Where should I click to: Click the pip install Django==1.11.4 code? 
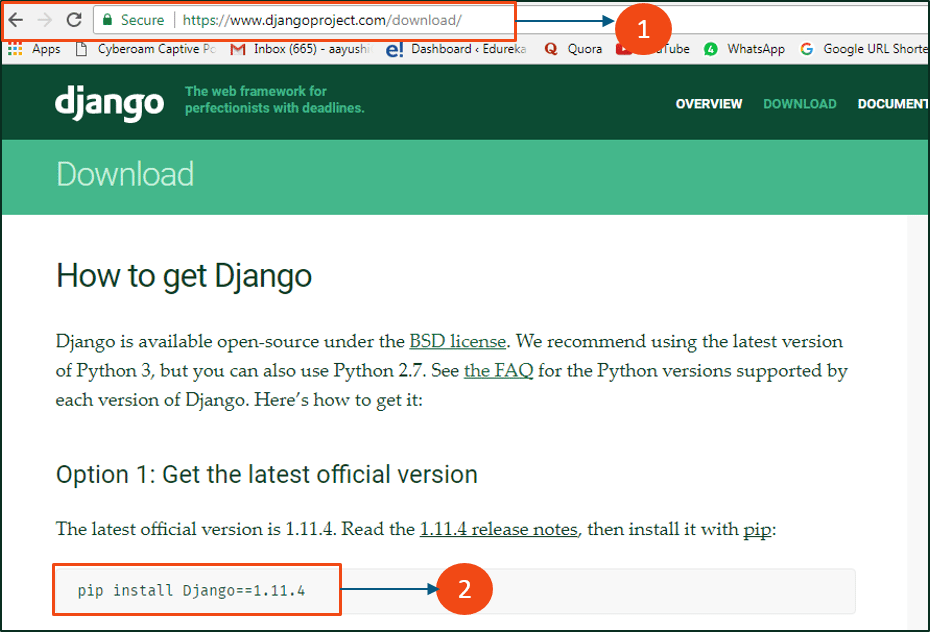pyautogui.click(x=191, y=590)
